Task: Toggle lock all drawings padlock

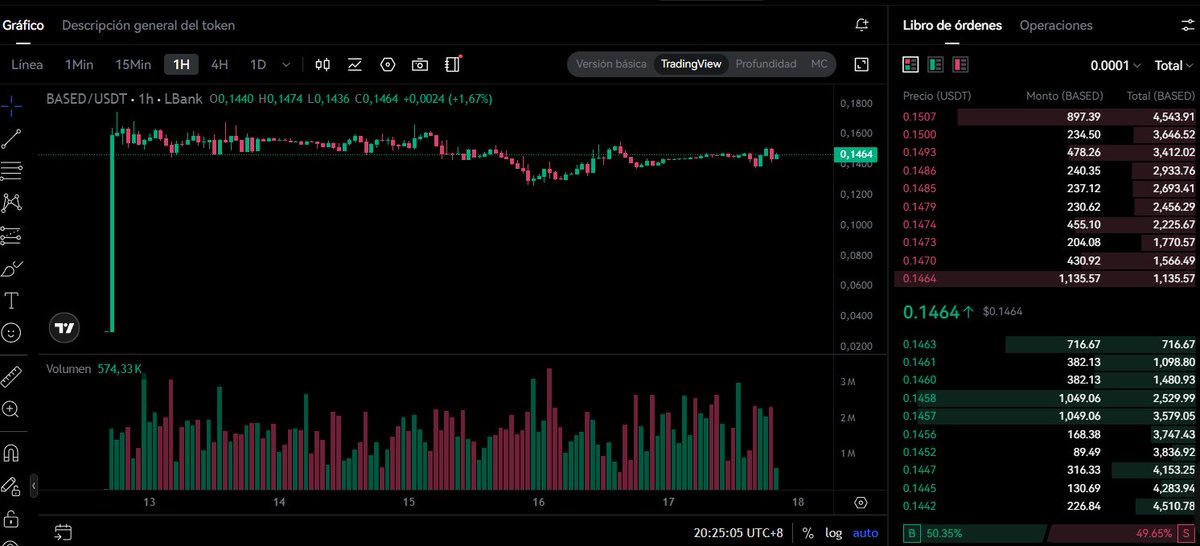Action: click(12, 519)
